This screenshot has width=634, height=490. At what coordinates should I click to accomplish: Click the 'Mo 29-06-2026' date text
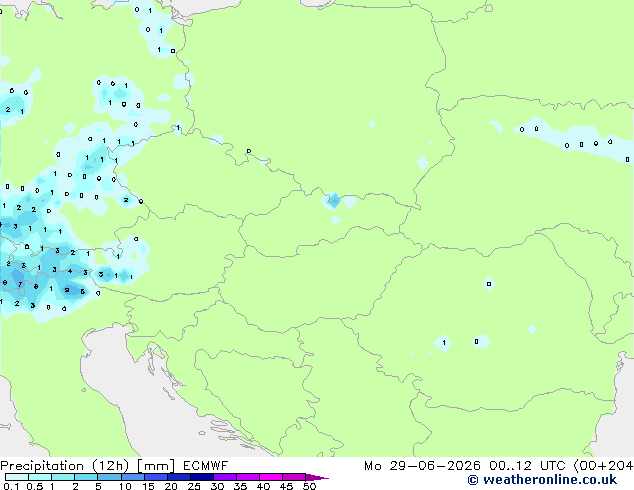(x=423, y=466)
